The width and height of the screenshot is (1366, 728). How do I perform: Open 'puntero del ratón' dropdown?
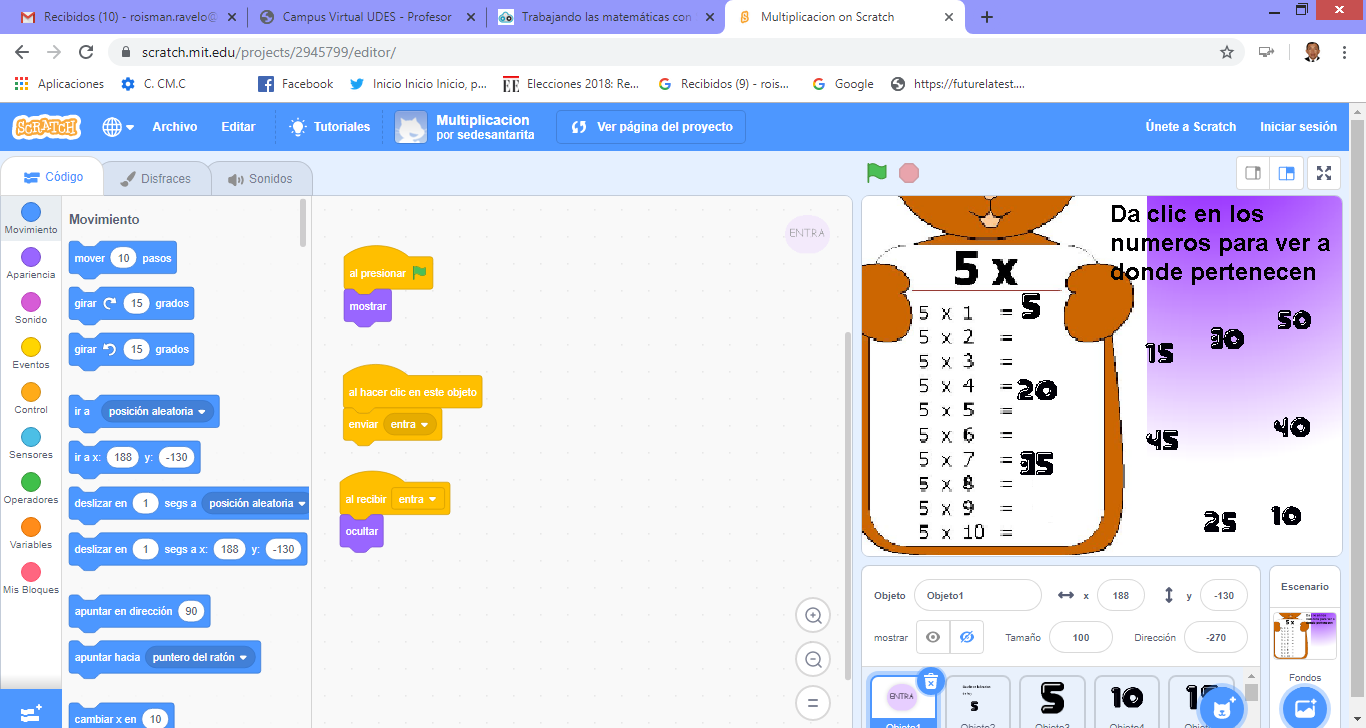[x=200, y=657]
